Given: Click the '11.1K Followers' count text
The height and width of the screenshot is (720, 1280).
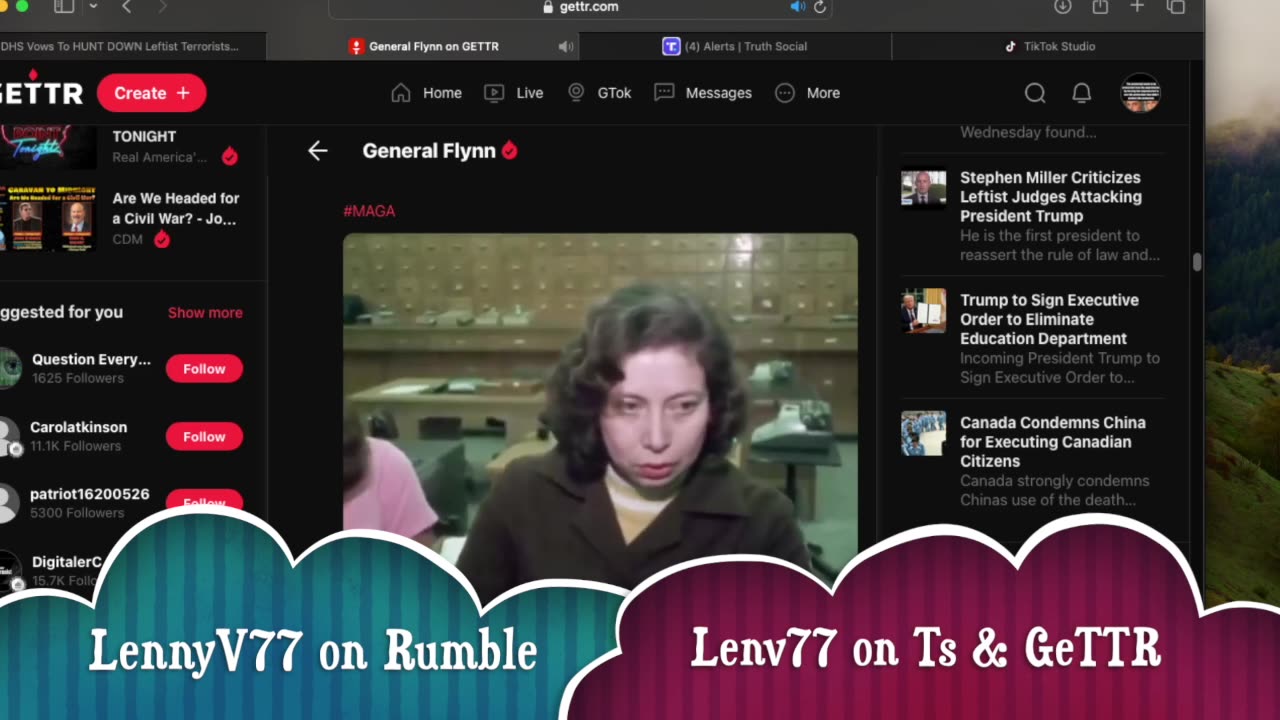Looking at the screenshot, I should [x=76, y=446].
